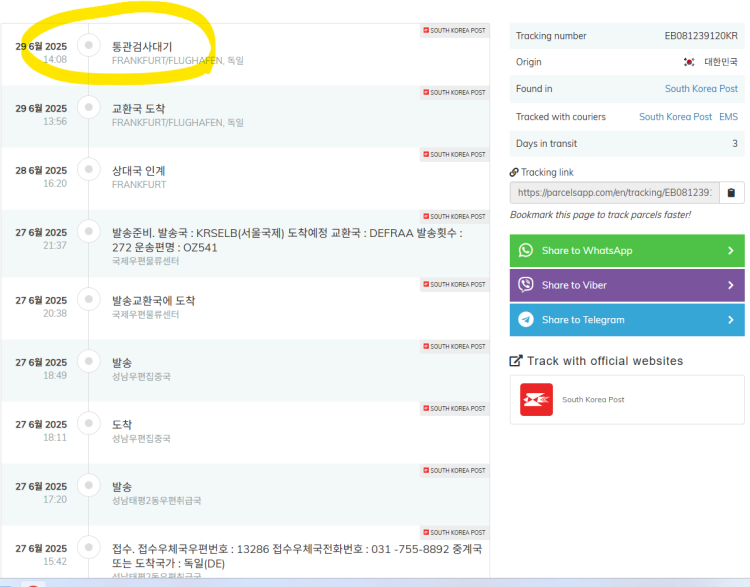Click South Korea Post badge on 15:42 event
This screenshot has height=587, width=750.
click(x=454, y=532)
